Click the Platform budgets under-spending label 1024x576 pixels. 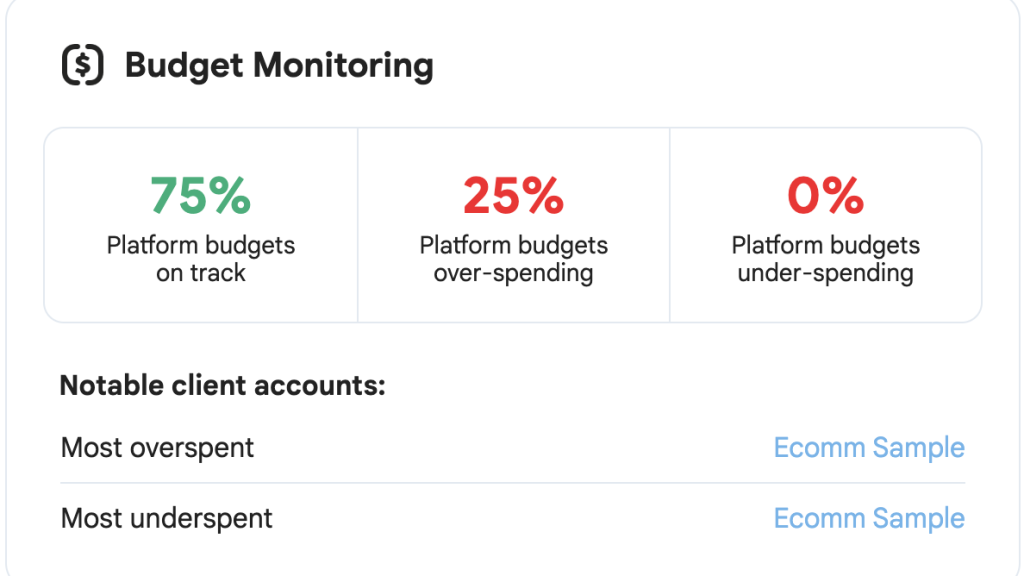coord(825,259)
